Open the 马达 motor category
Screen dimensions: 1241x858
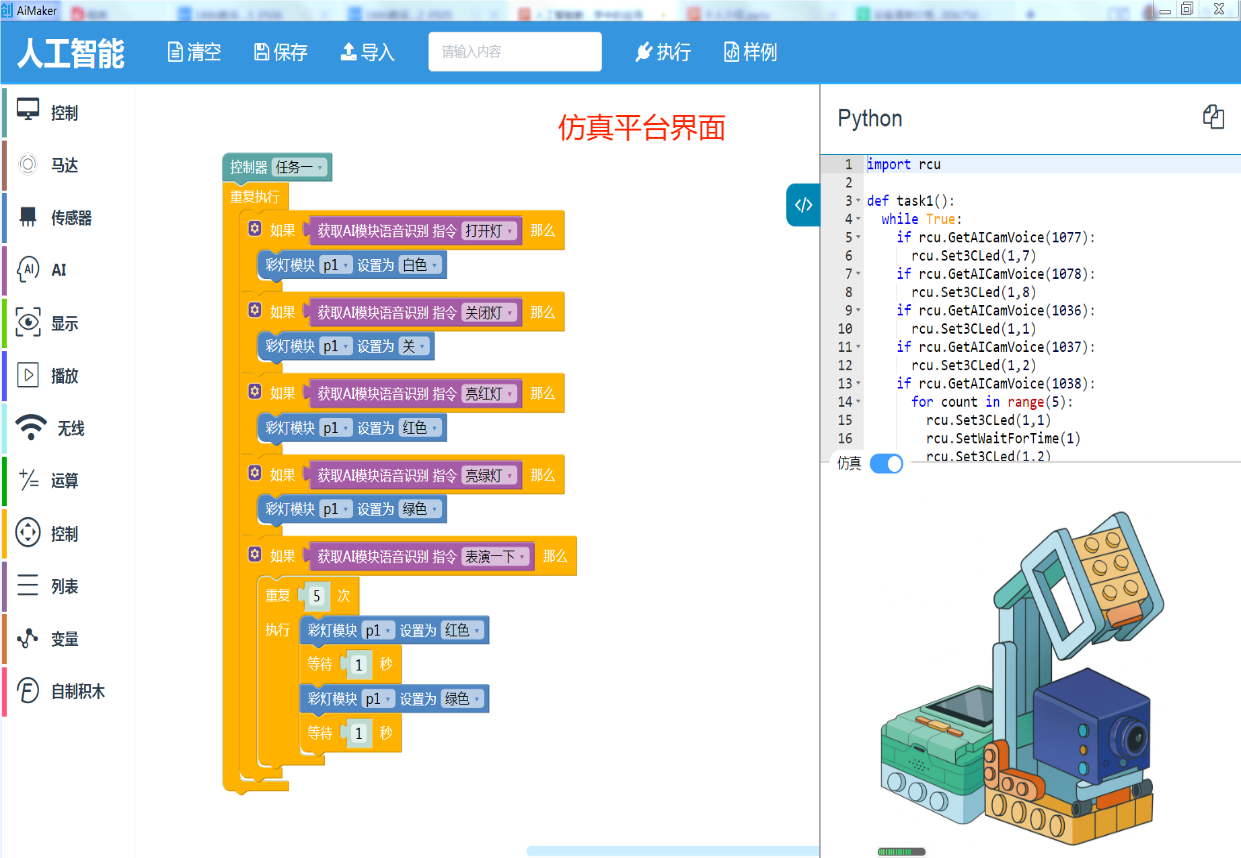[x=64, y=165]
